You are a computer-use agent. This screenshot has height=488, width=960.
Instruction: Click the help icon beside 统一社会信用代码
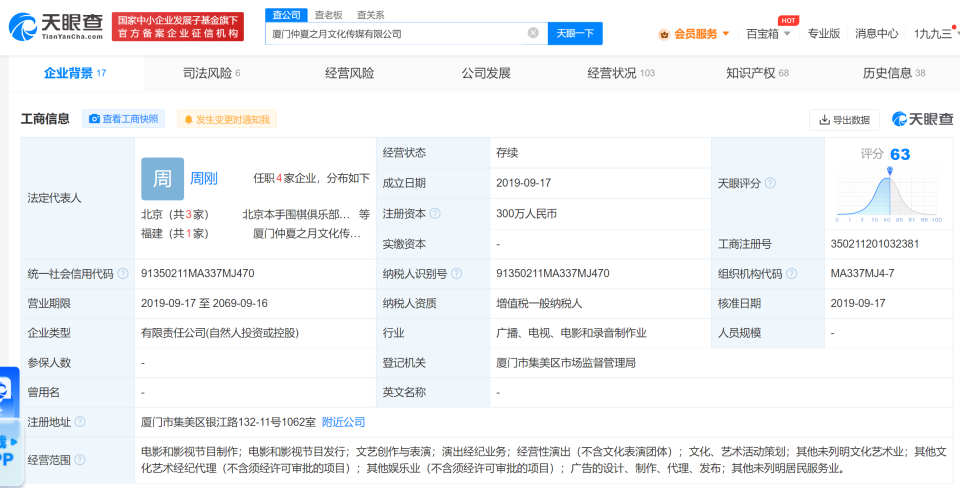pyautogui.click(x=122, y=273)
